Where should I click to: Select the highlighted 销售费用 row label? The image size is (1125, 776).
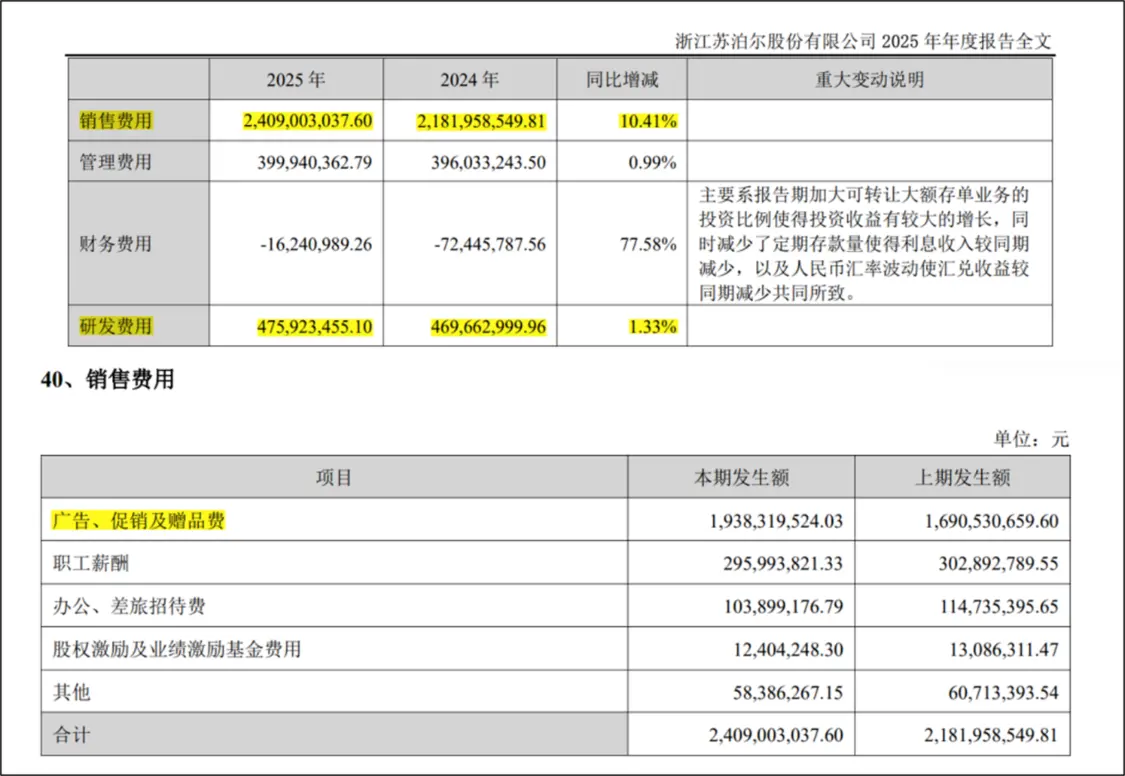(x=116, y=120)
